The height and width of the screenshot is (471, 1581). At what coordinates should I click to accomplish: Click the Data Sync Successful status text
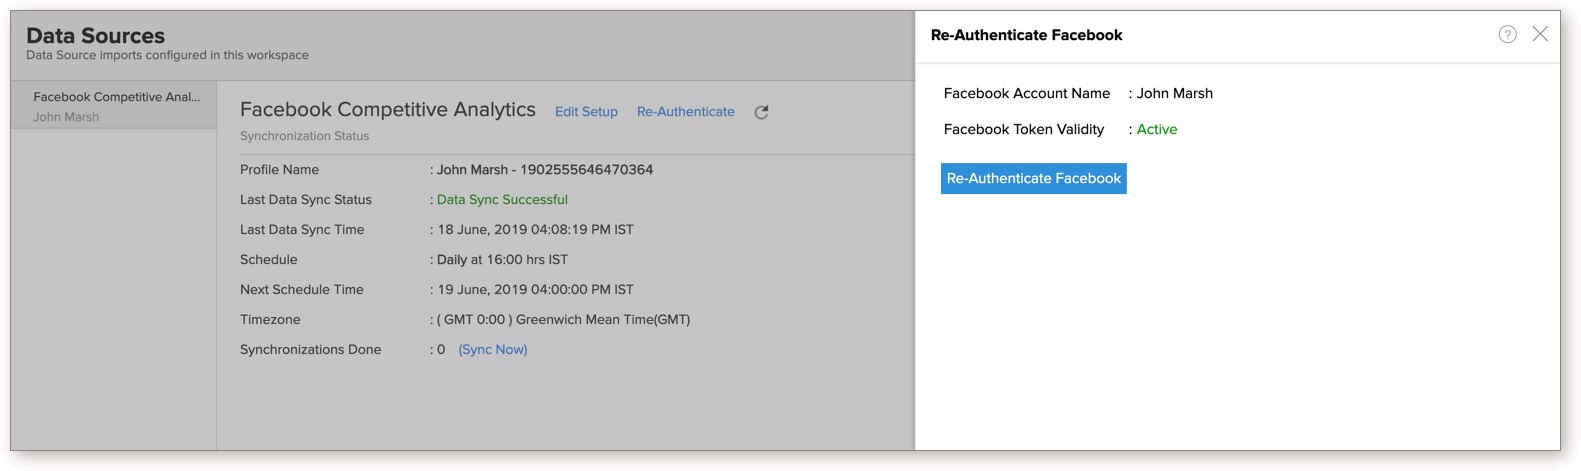pyautogui.click(x=502, y=200)
